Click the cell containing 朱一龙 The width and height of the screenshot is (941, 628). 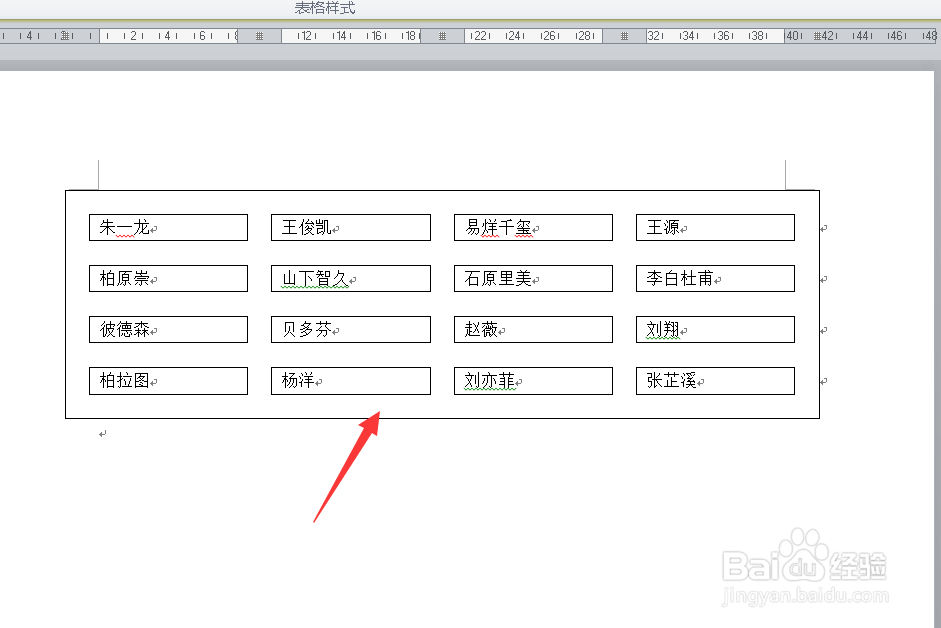pos(168,228)
